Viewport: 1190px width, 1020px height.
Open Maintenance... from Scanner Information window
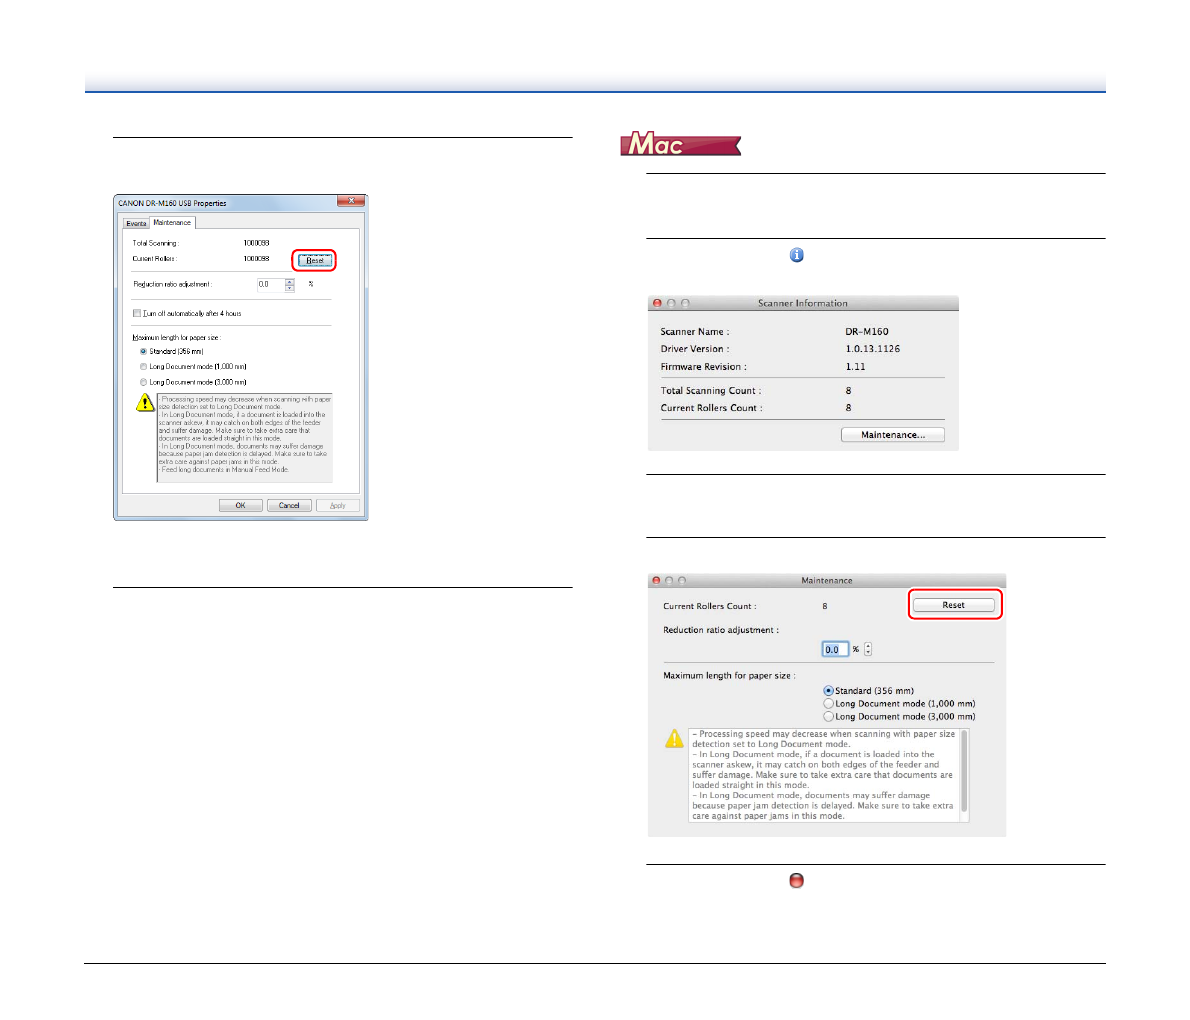pos(892,435)
